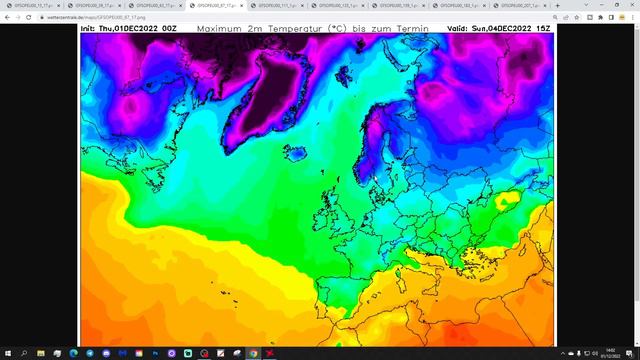This screenshot has width=640, height=360.
Task: Open Windows taskbar search
Action: pyautogui.click(x=24, y=353)
